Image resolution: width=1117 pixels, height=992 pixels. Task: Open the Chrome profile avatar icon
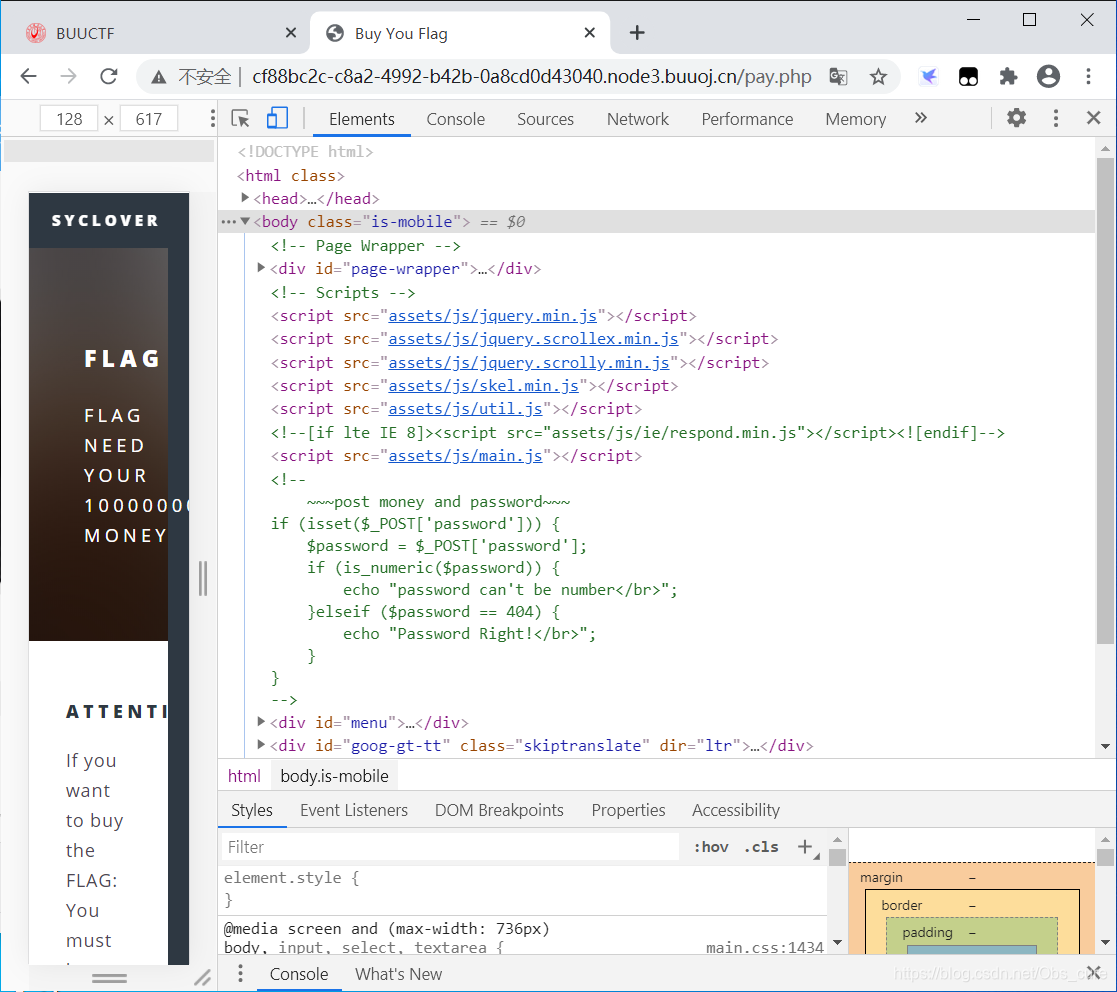1048,77
